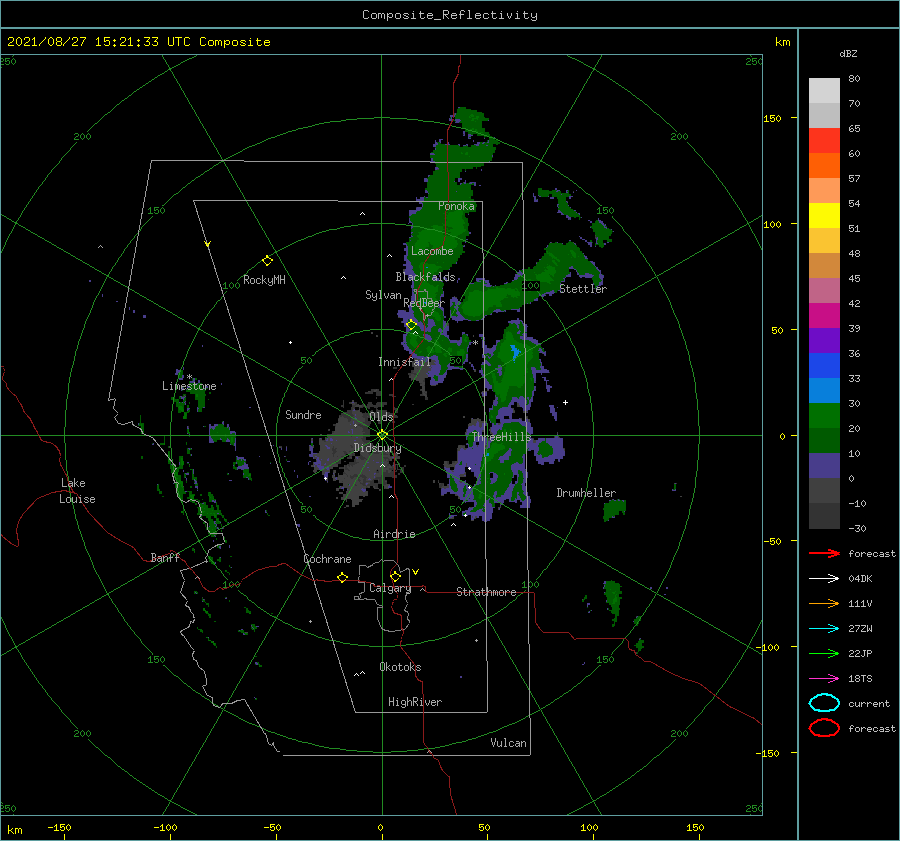Click the Composite_Reflectivity title
The height and width of the screenshot is (841, 900).
tap(450, 15)
